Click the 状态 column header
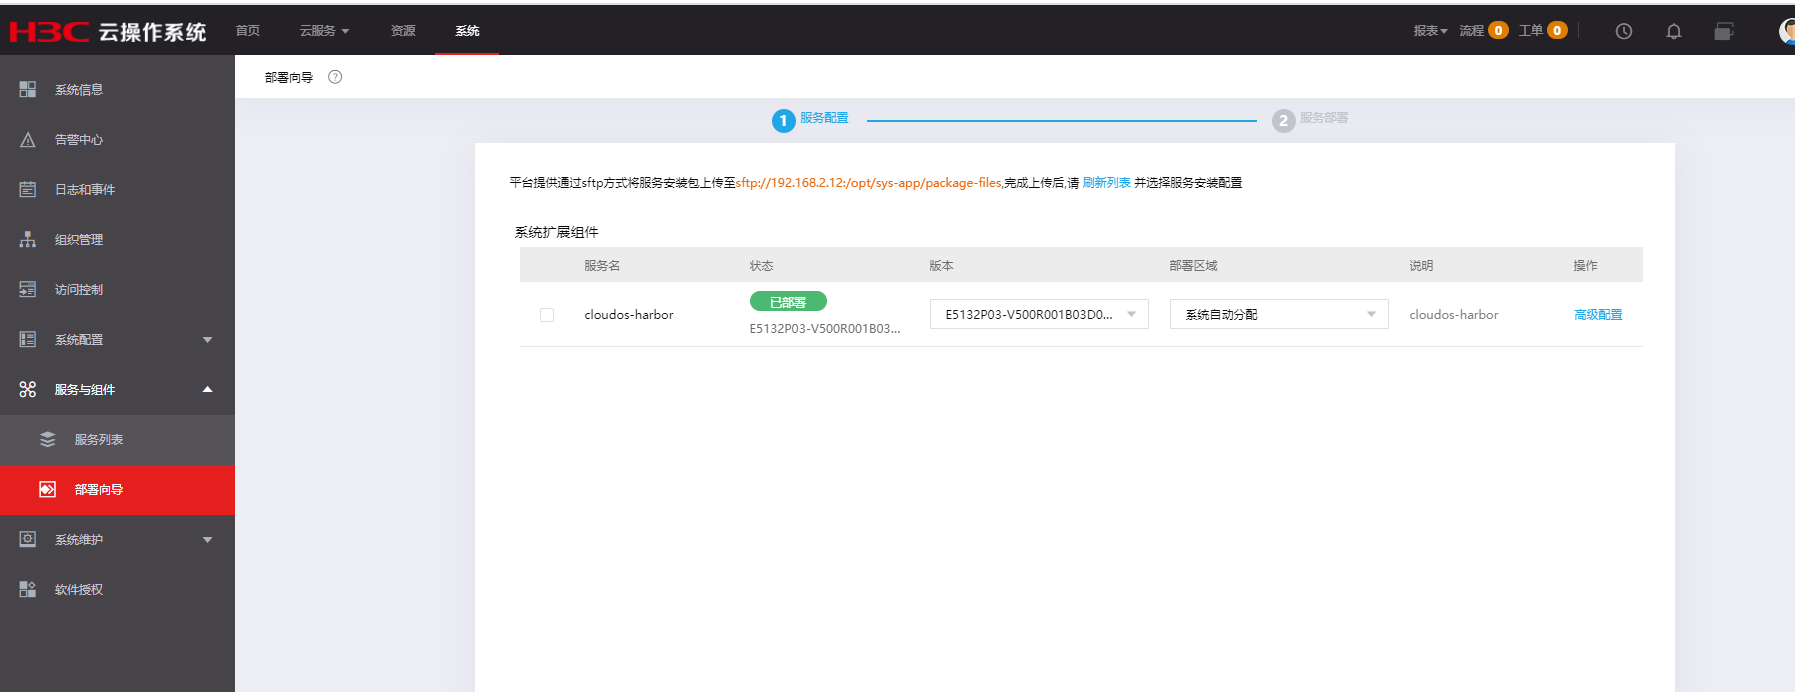 click(761, 266)
